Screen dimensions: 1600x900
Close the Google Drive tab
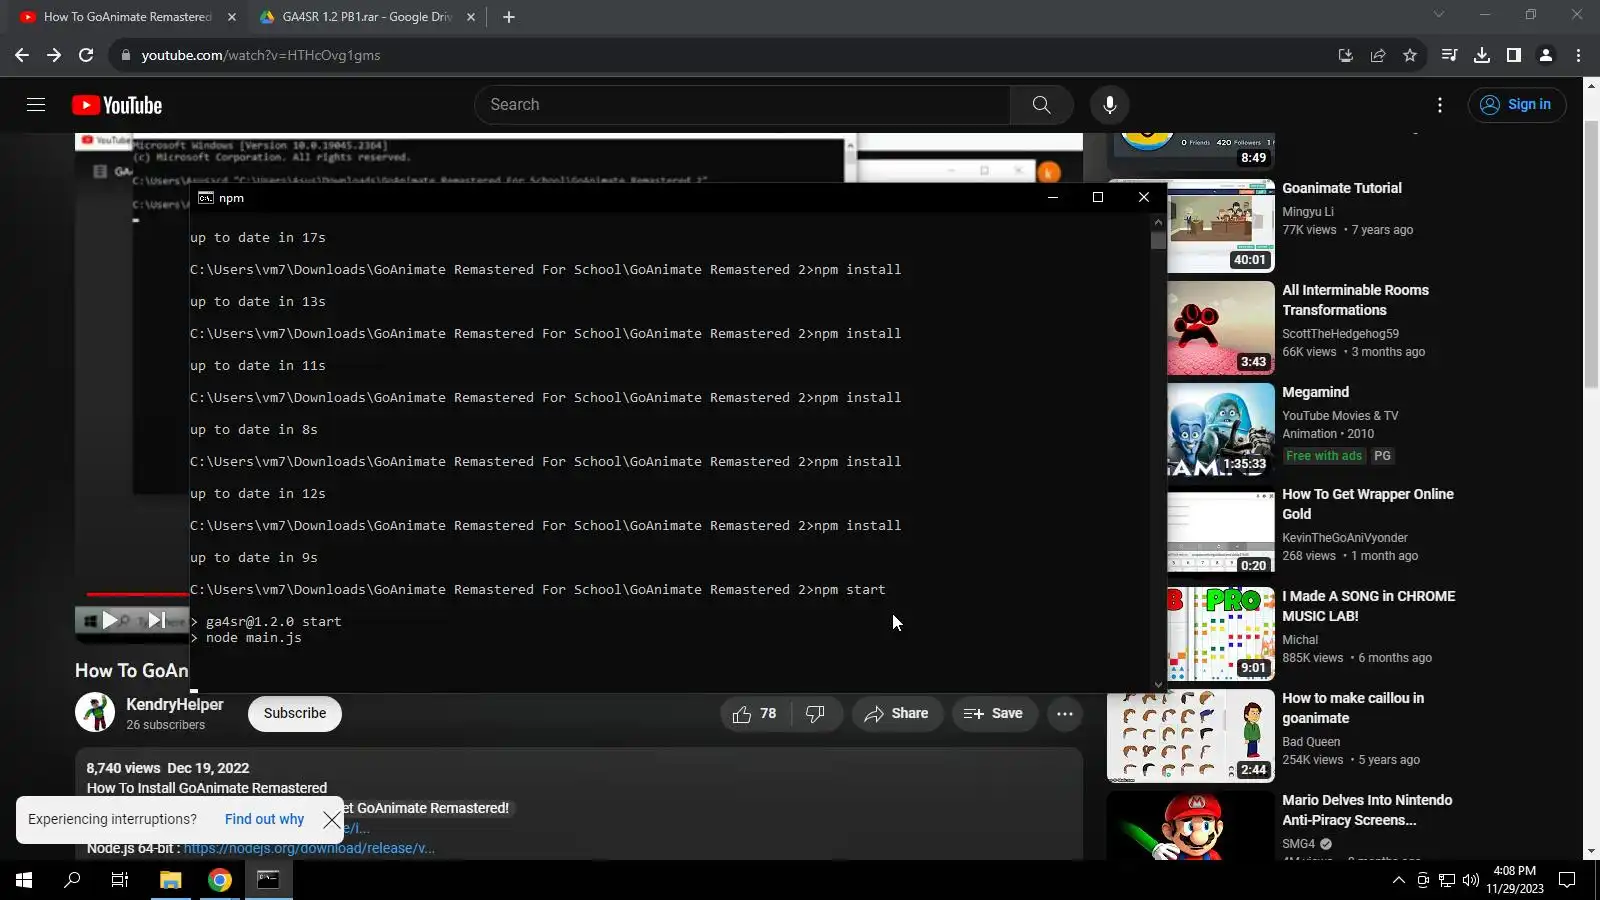(471, 17)
